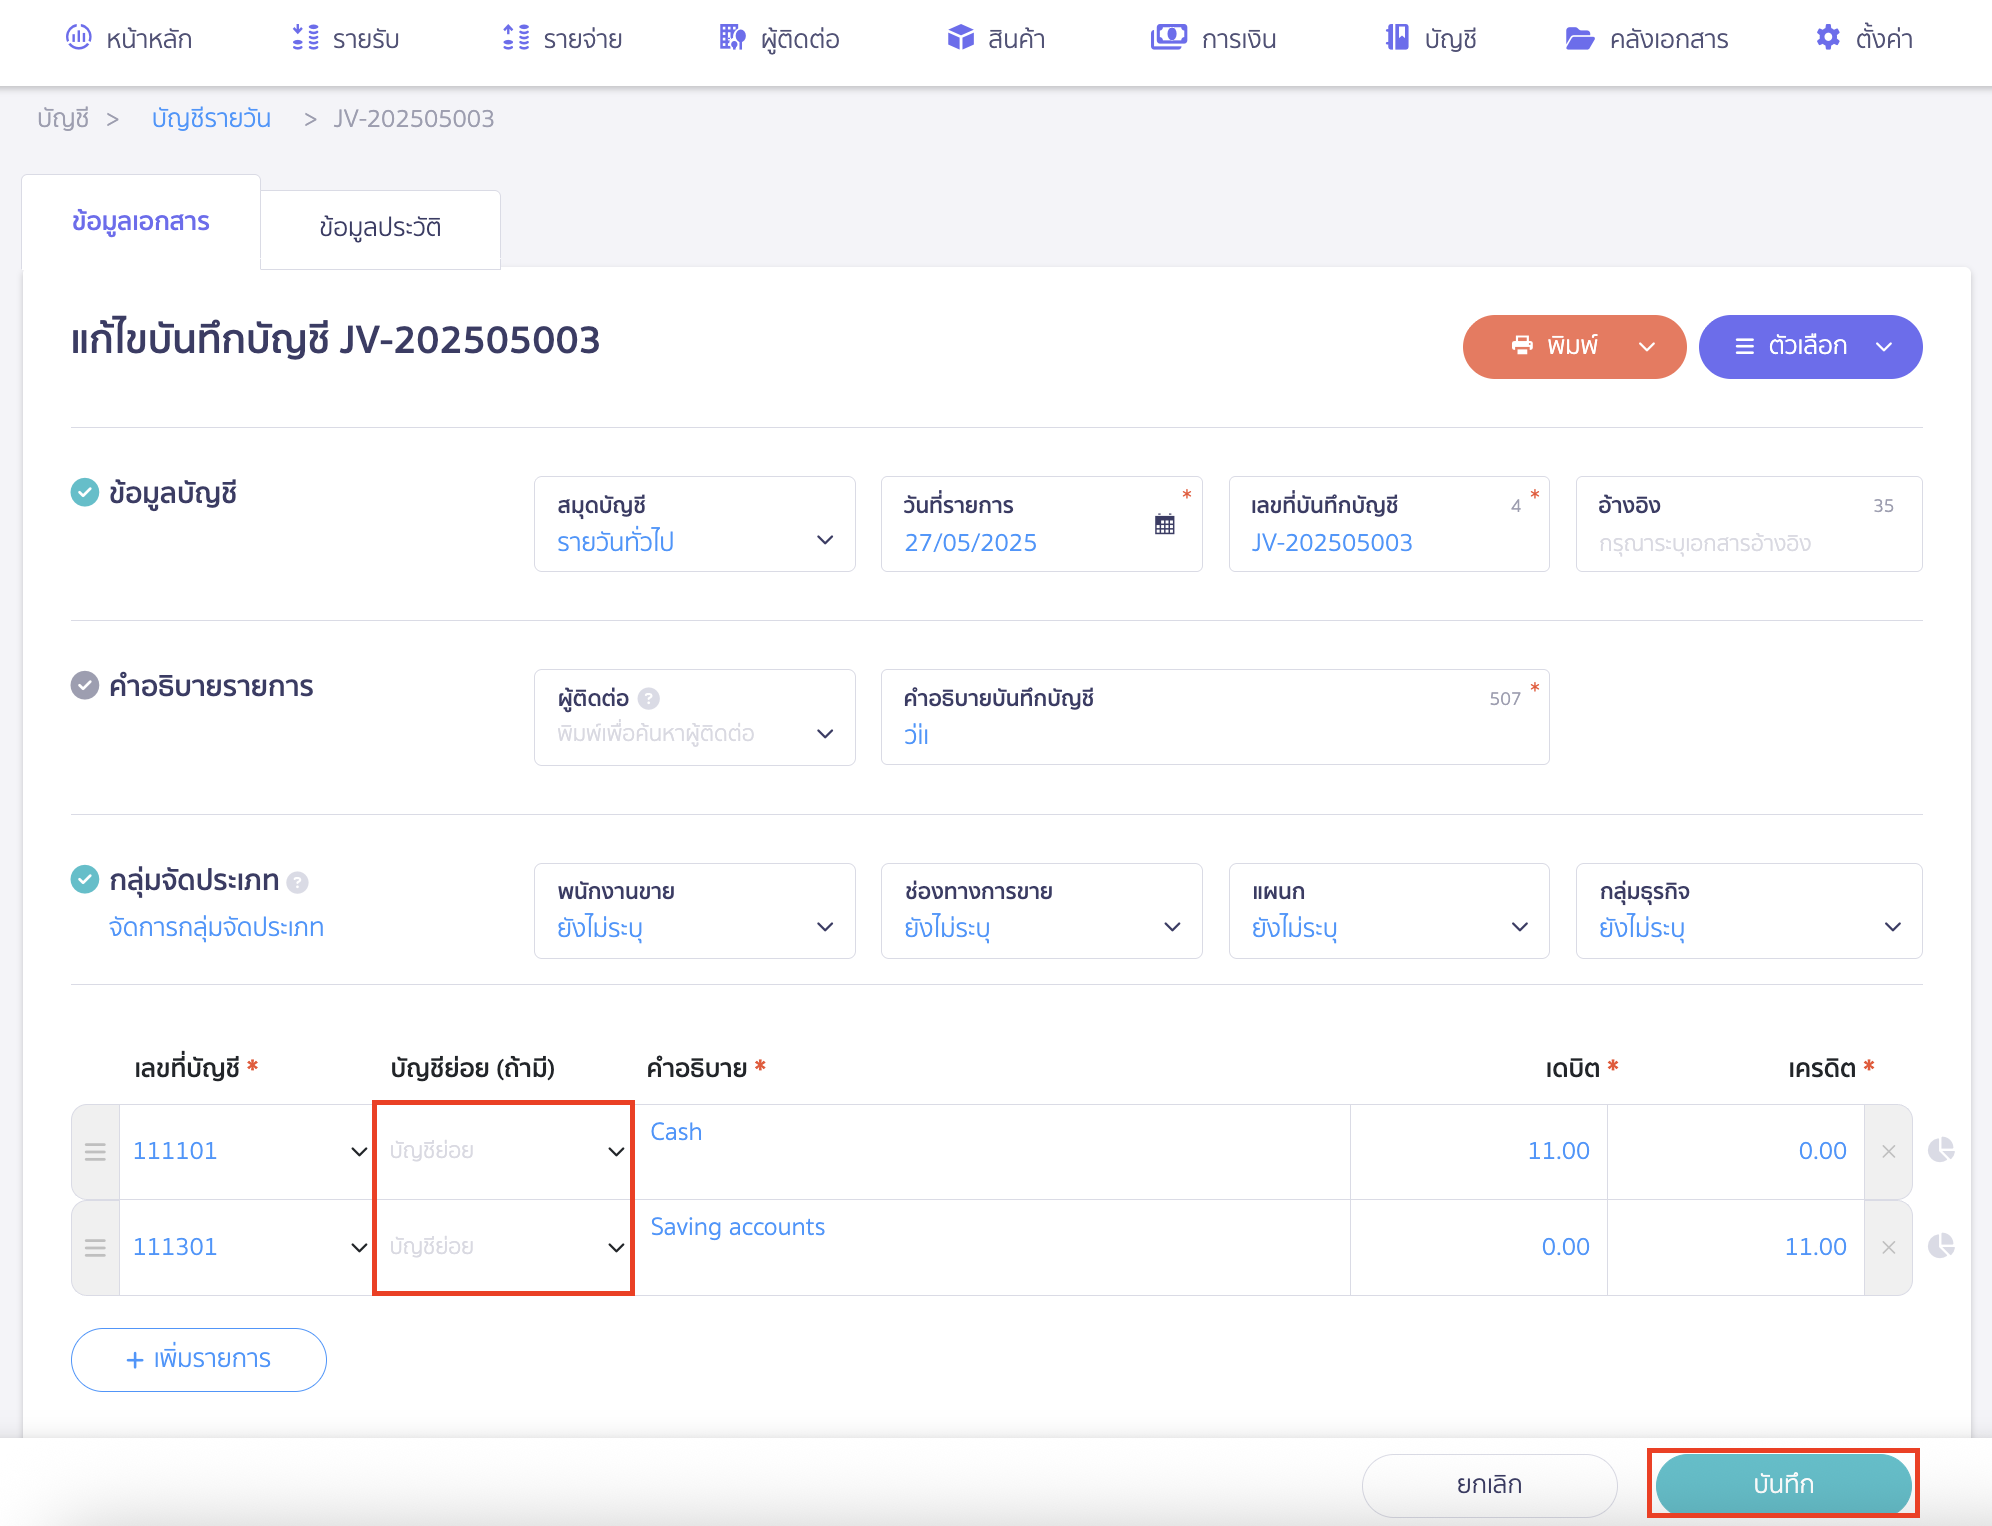
Task: Toggle the คำอธิบายรายการ section check circle
Action: click(x=85, y=685)
